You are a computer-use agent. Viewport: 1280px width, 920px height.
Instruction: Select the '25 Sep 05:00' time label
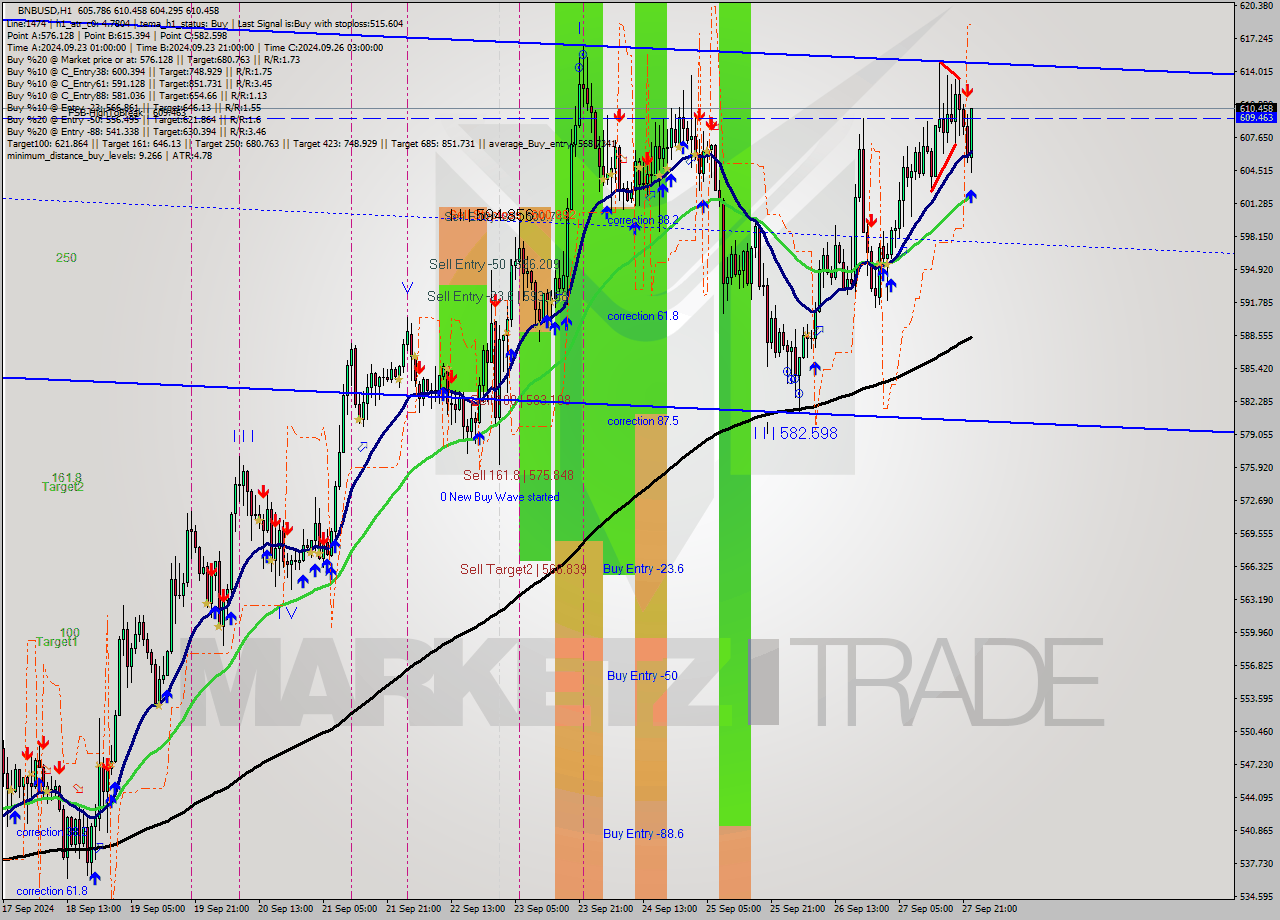click(732, 909)
